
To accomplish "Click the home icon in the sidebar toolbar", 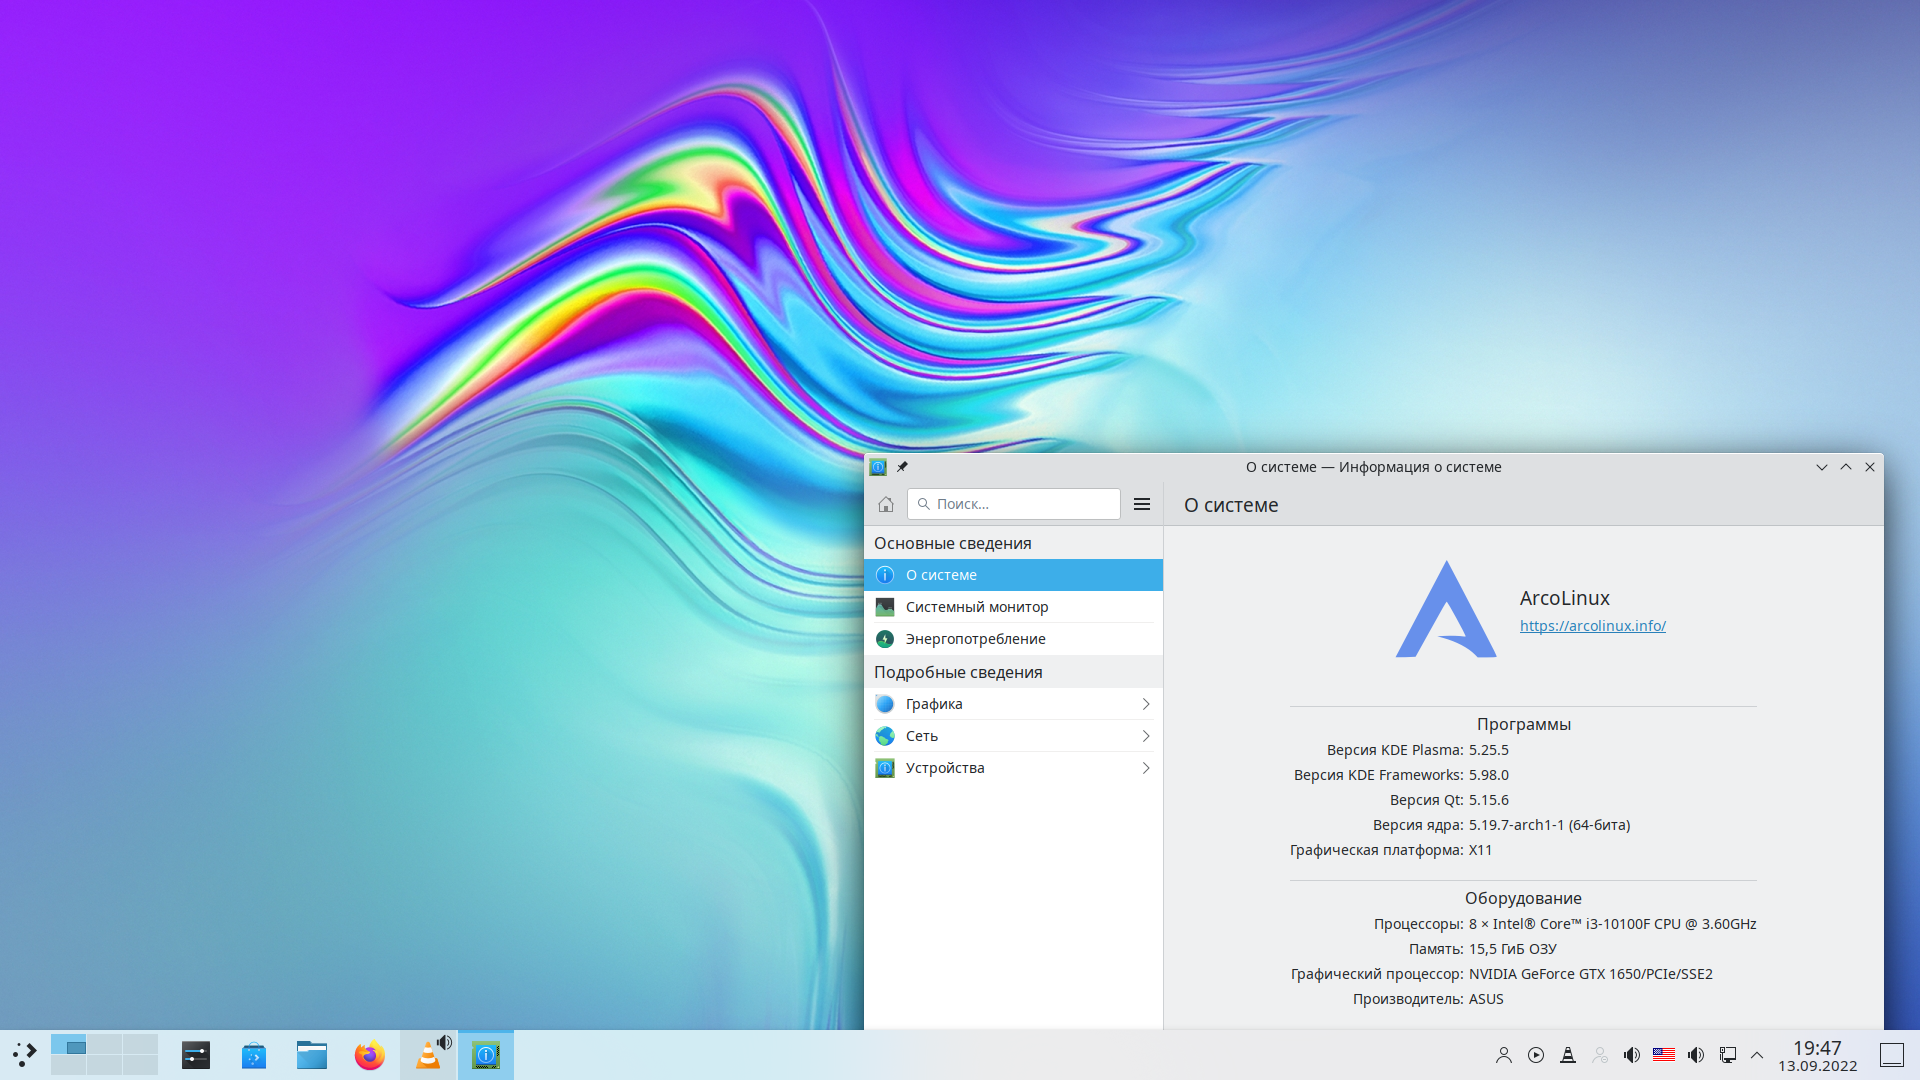I will click(x=885, y=504).
